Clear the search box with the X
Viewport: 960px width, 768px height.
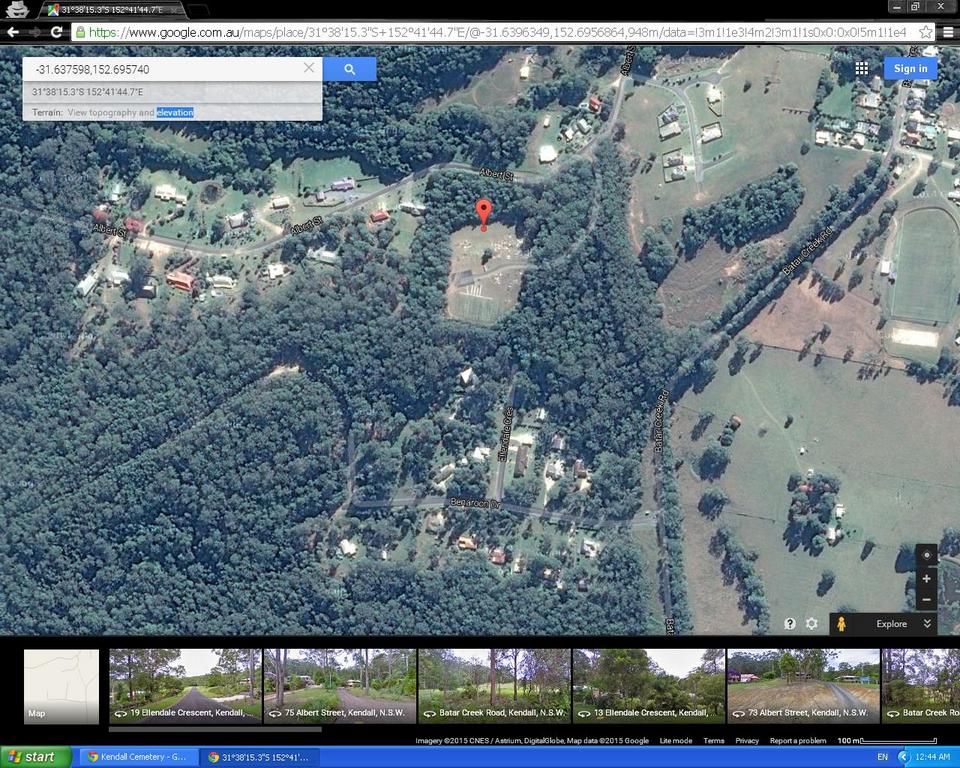click(309, 69)
